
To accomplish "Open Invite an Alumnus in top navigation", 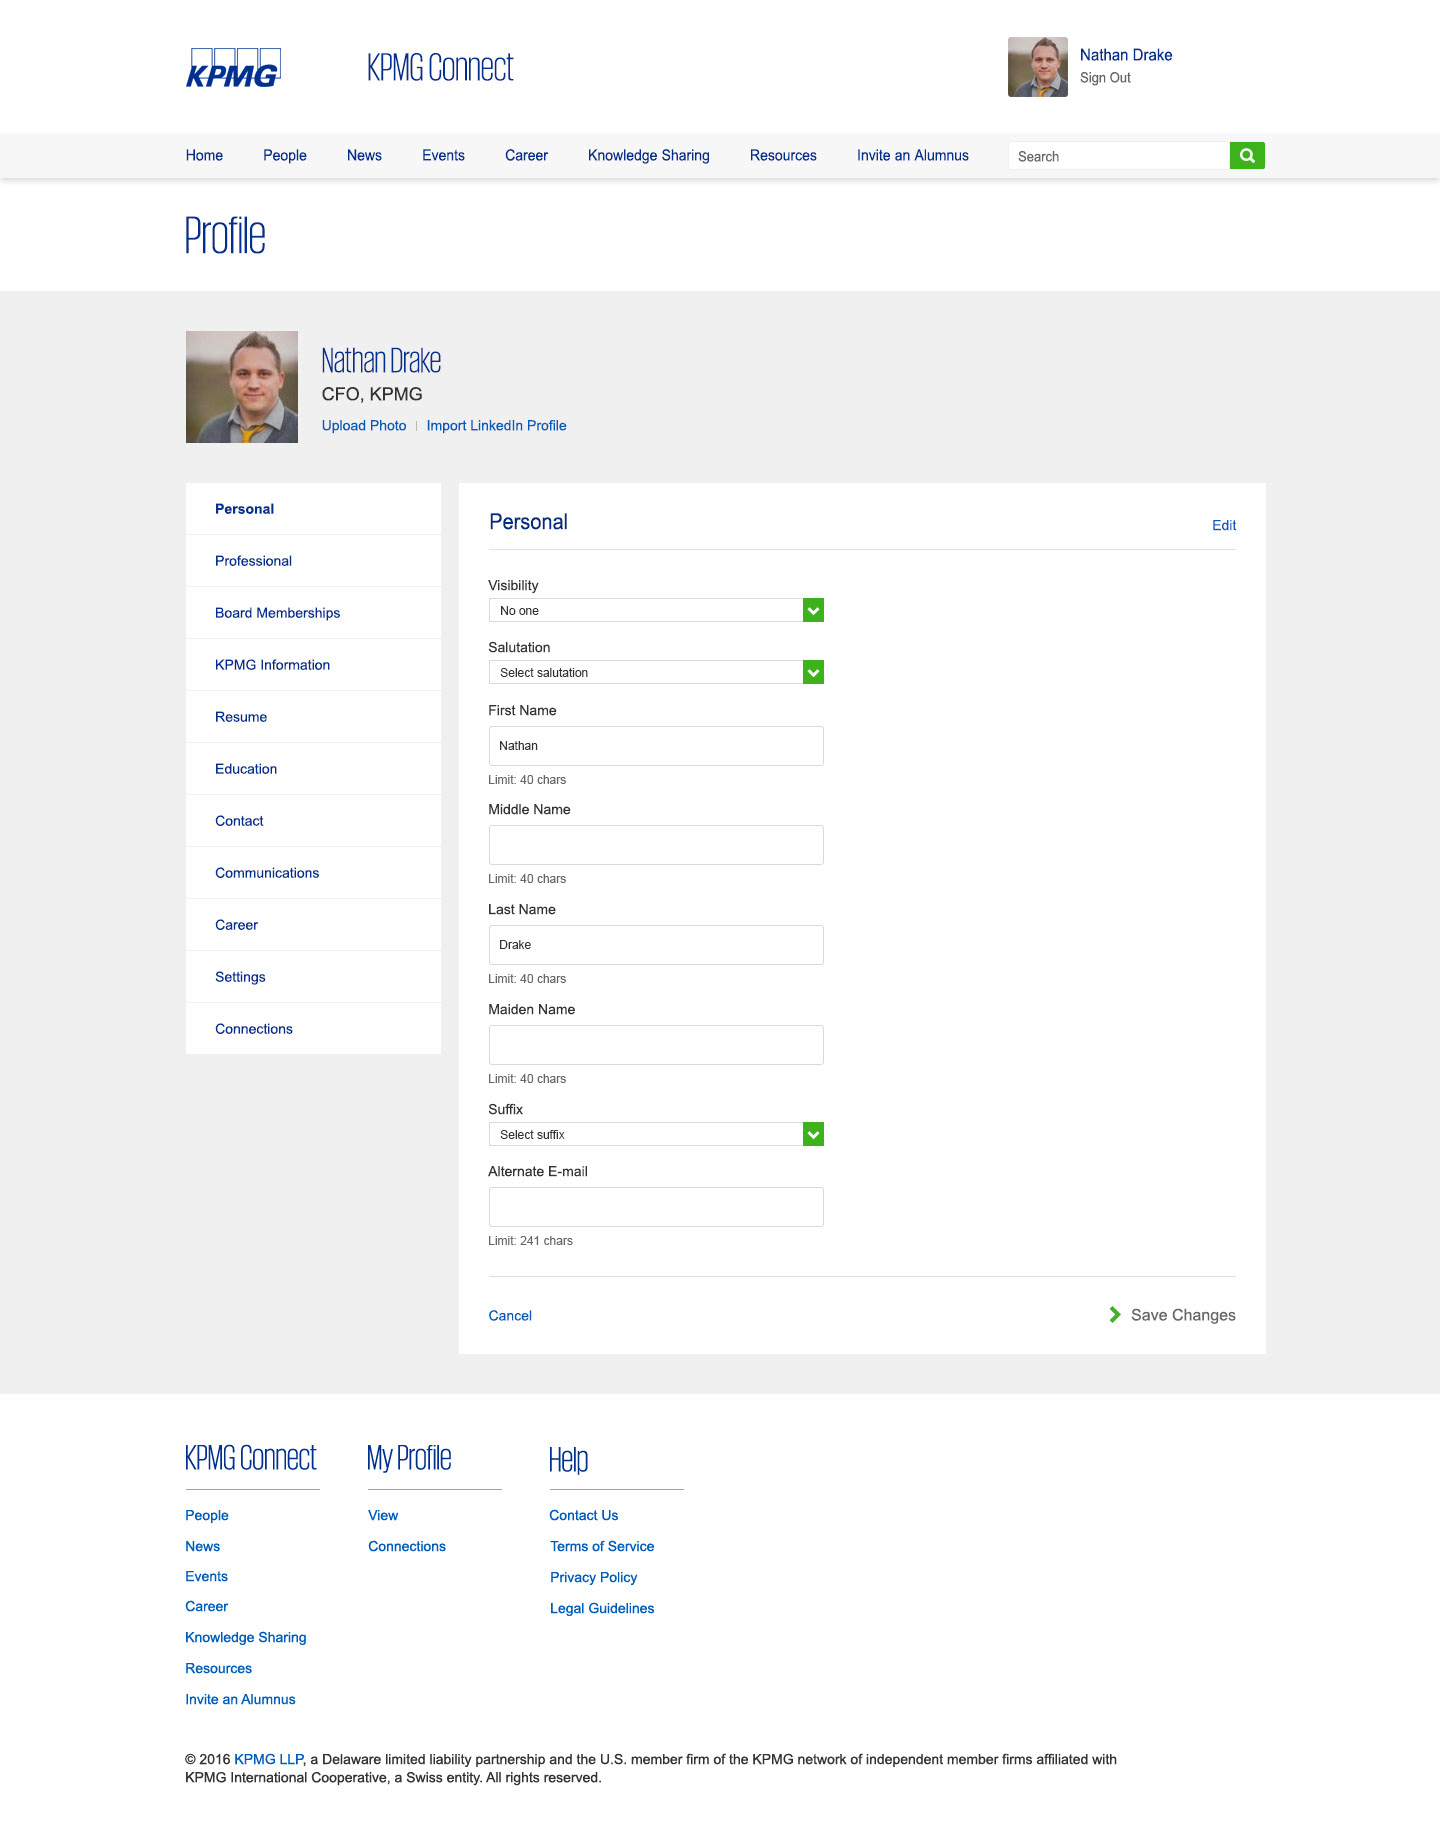I will (x=913, y=155).
